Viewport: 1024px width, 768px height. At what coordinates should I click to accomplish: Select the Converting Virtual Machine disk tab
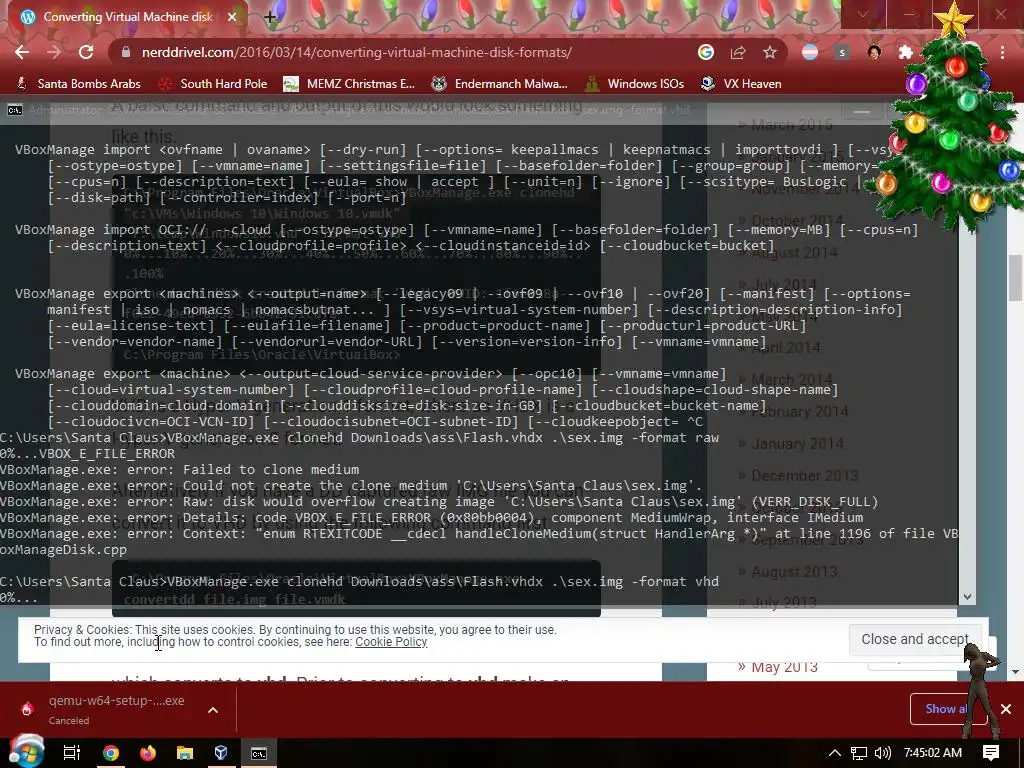127,17
